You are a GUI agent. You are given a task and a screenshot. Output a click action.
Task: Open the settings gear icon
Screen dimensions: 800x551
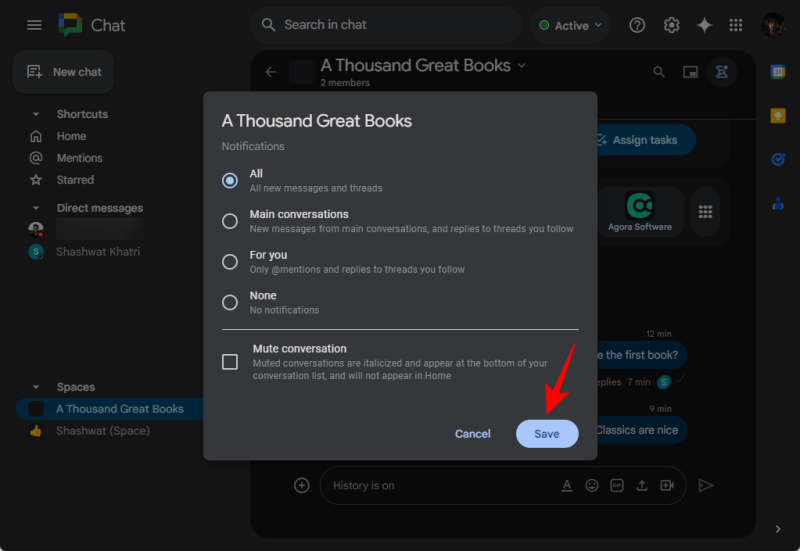(x=671, y=25)
